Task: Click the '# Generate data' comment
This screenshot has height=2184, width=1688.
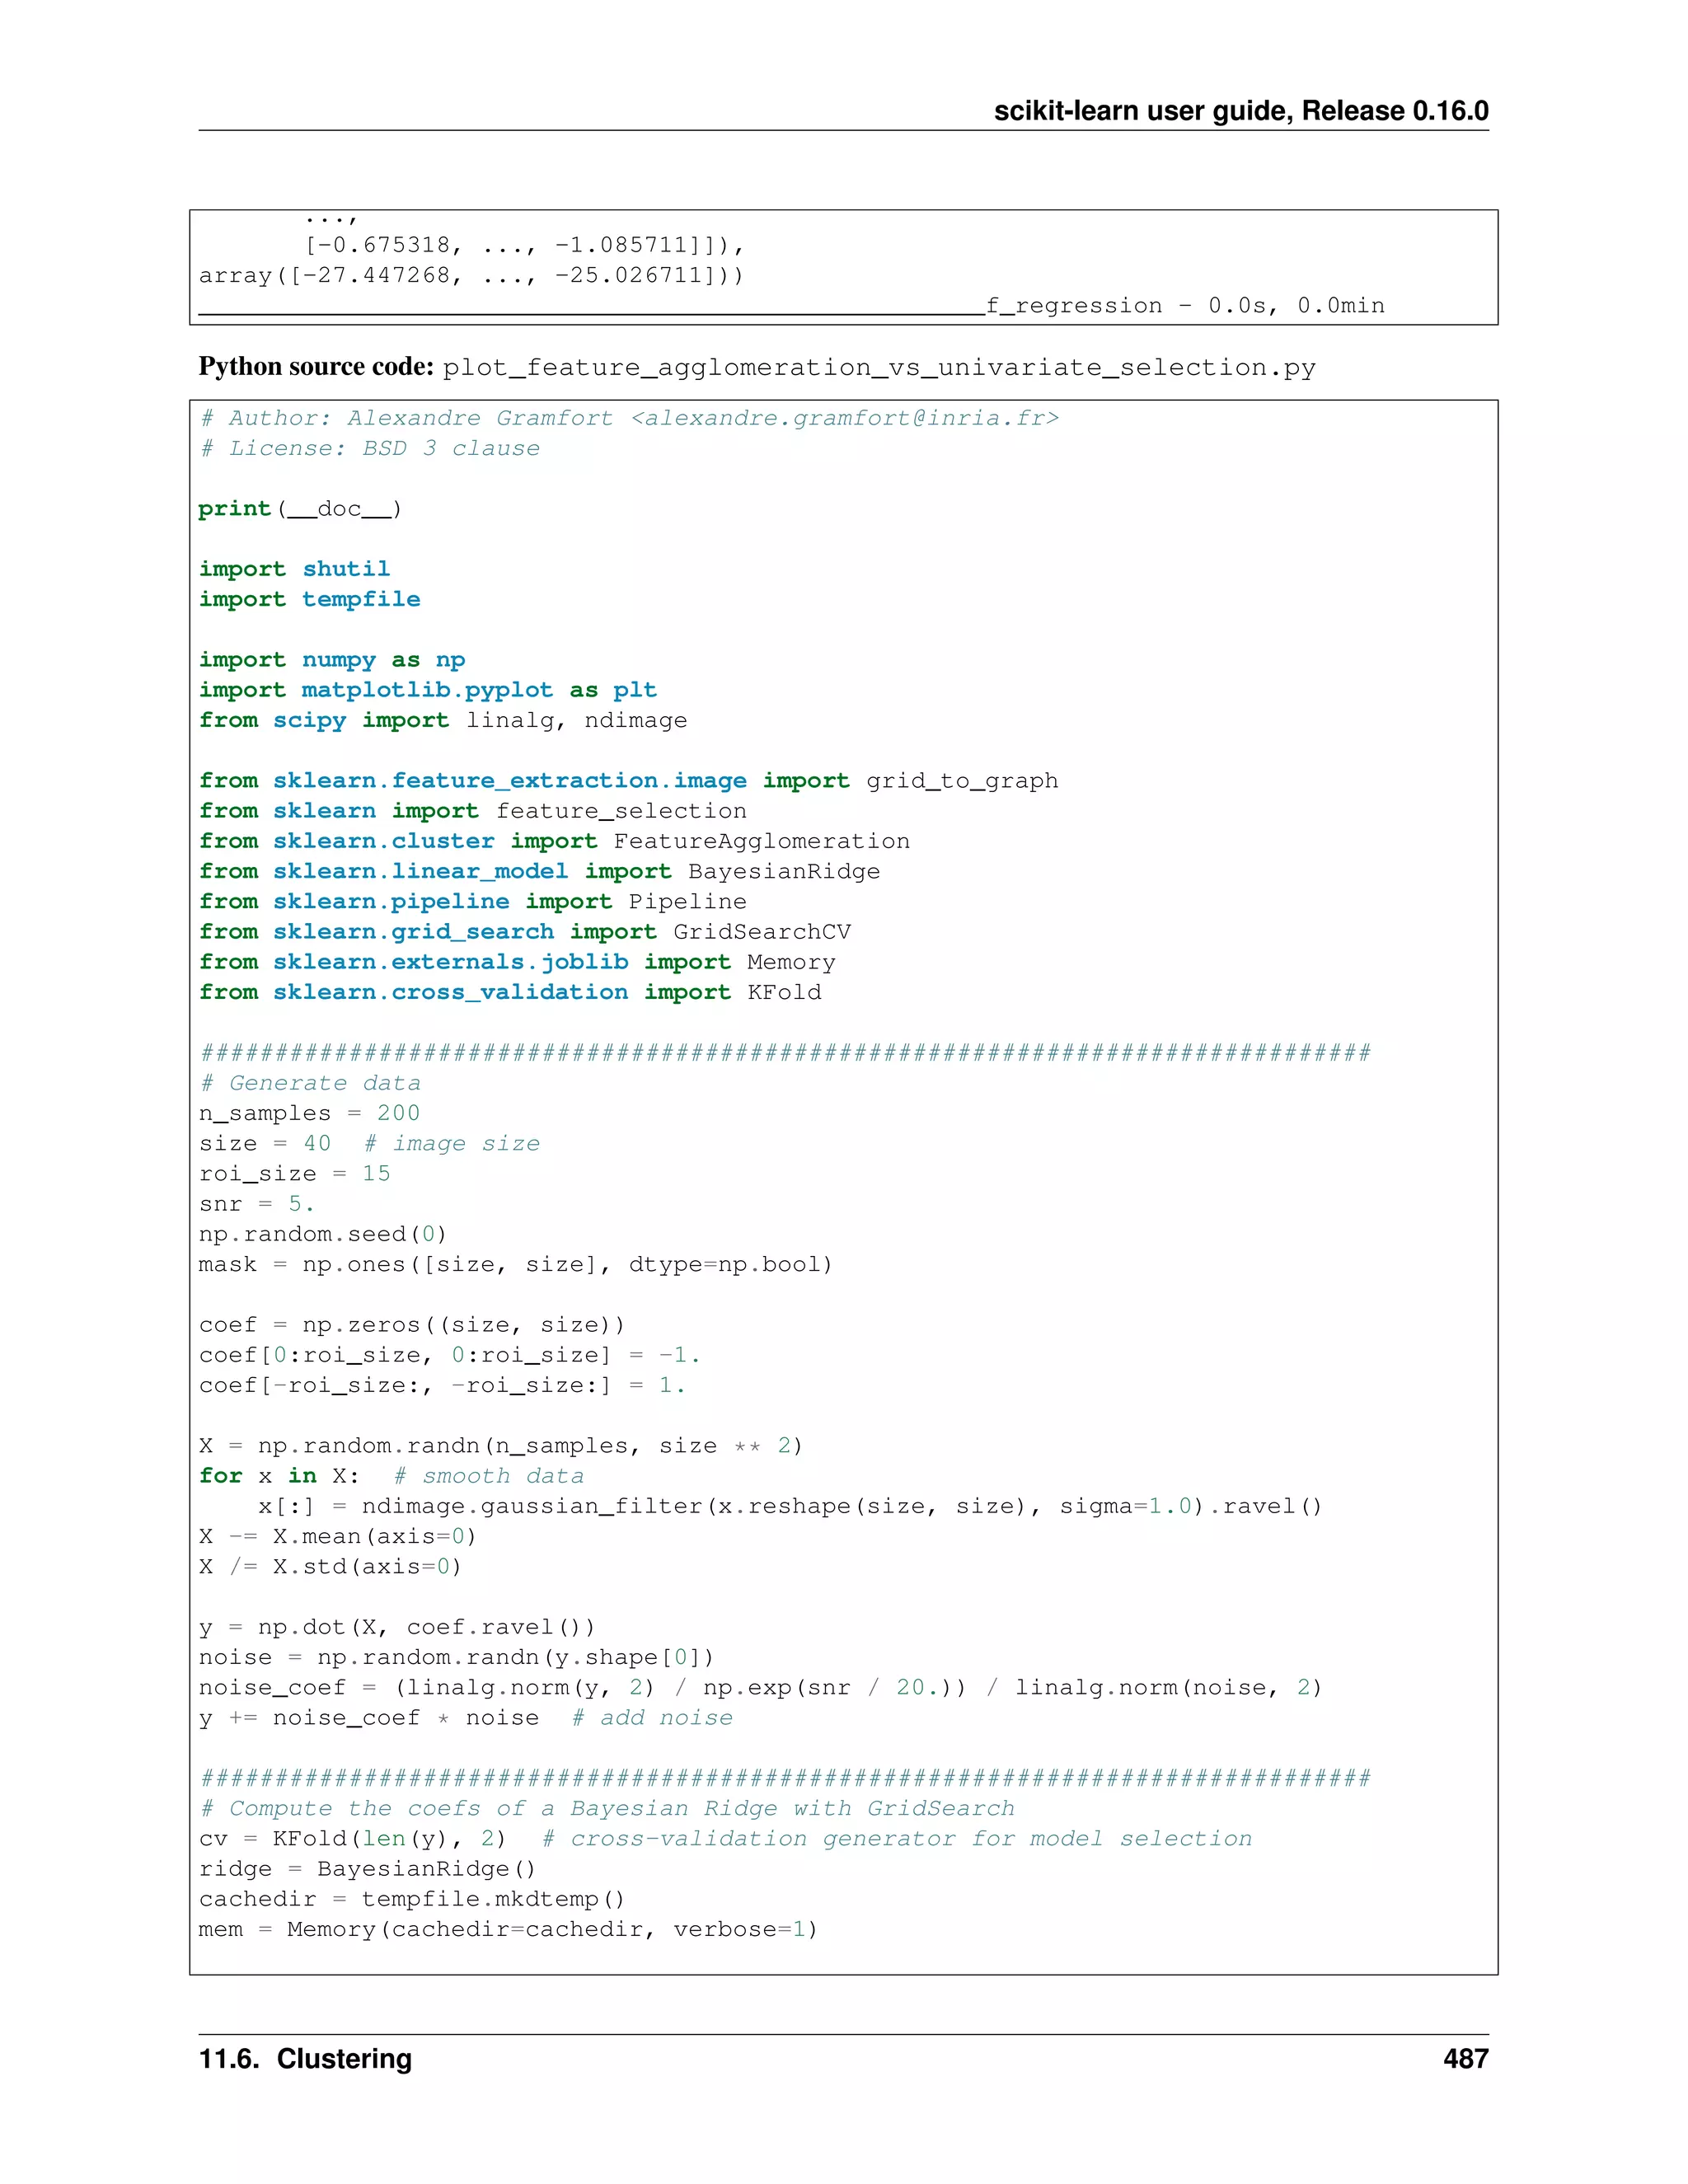Action: (310, 1083)
